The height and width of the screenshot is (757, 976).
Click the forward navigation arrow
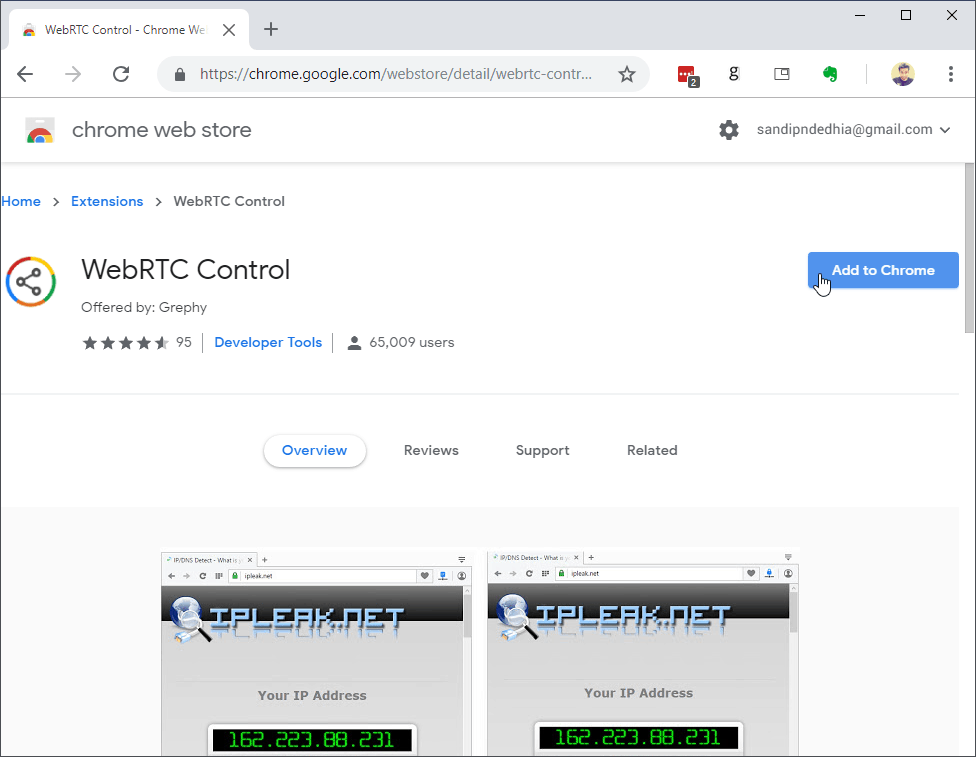[73, 74]
